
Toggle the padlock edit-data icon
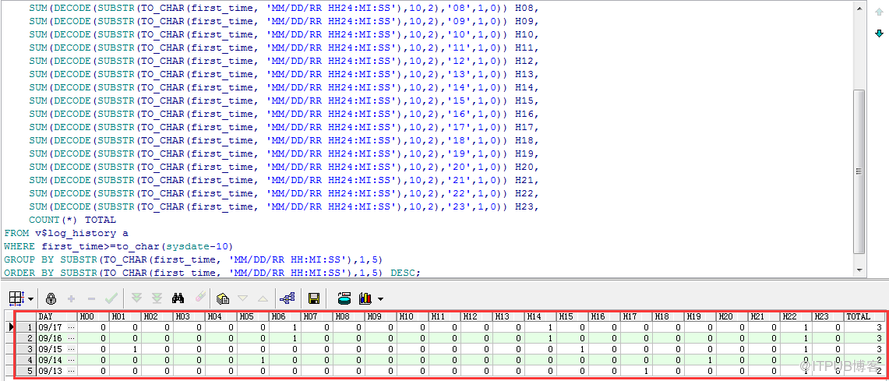[51, 298]
